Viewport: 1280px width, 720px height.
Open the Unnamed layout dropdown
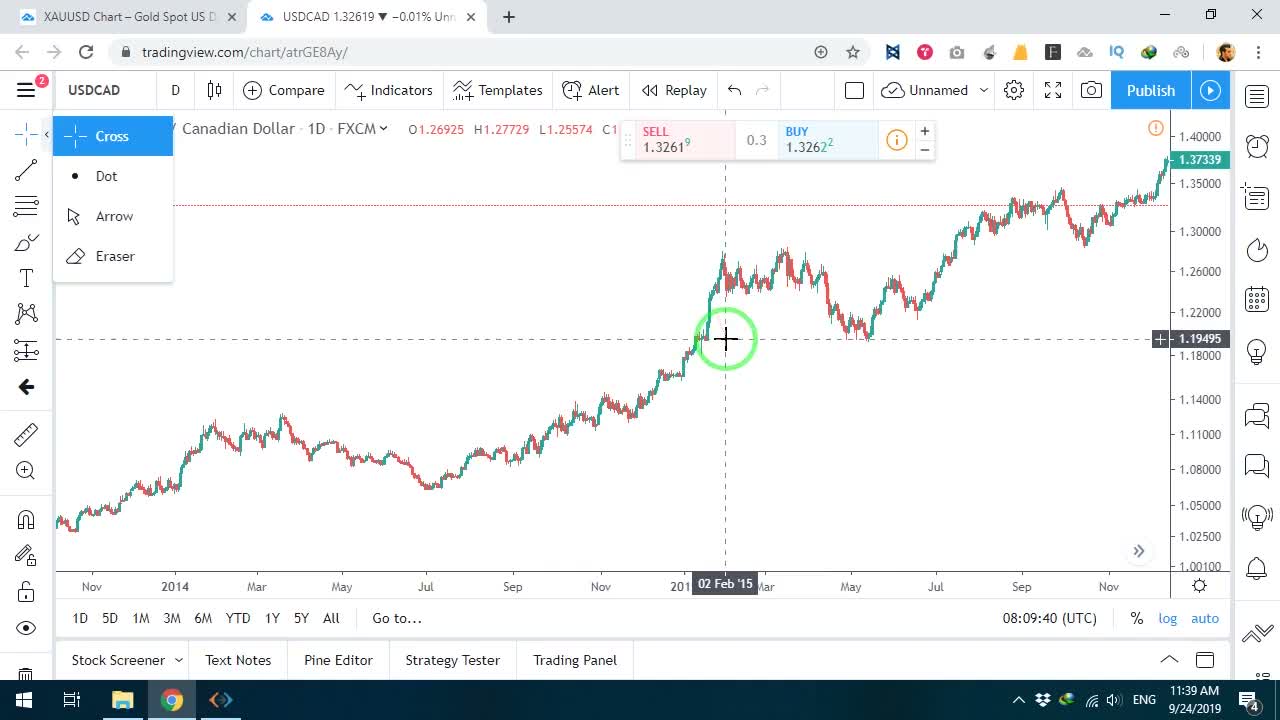(x=934, y=90)
